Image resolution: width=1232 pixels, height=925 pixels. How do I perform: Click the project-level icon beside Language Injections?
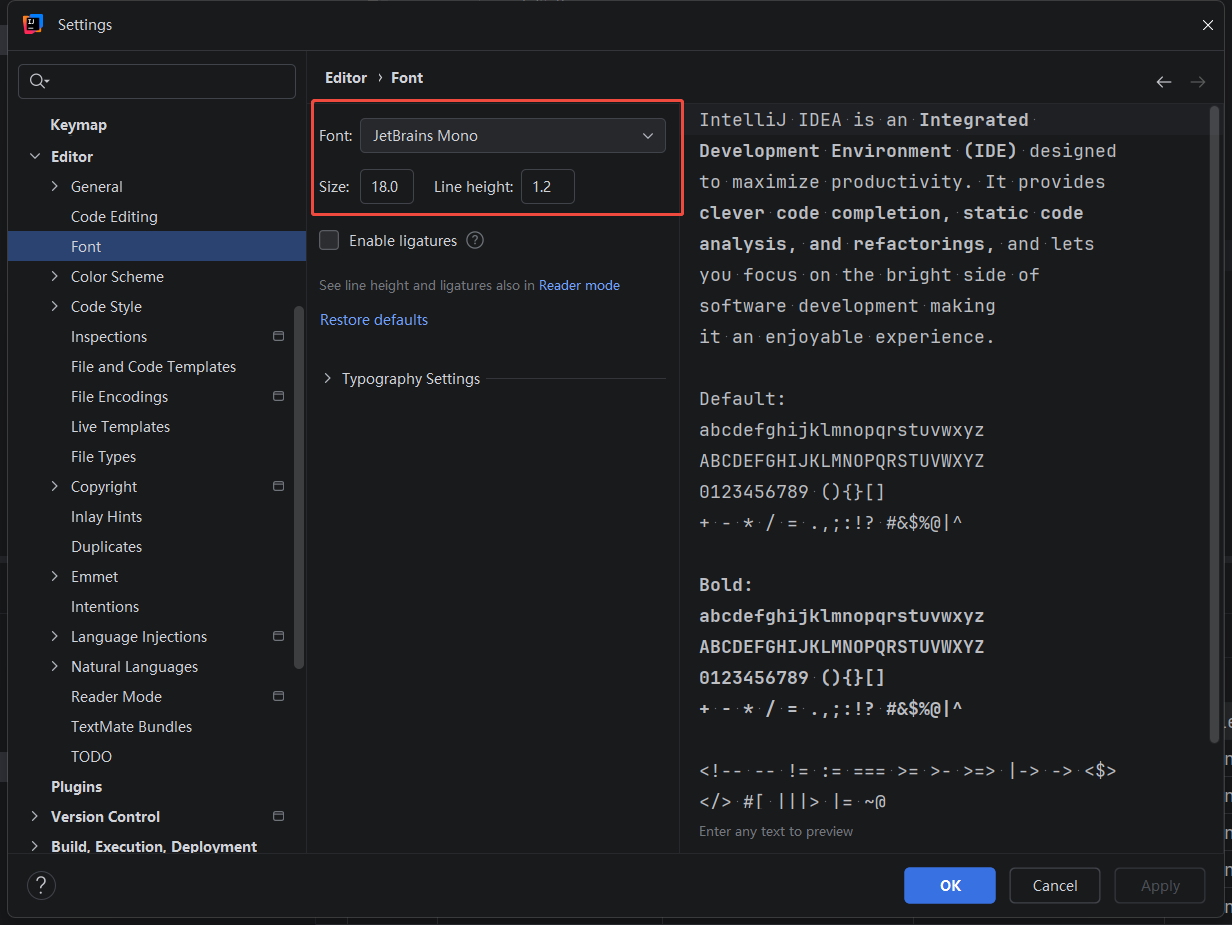(279, 637)
